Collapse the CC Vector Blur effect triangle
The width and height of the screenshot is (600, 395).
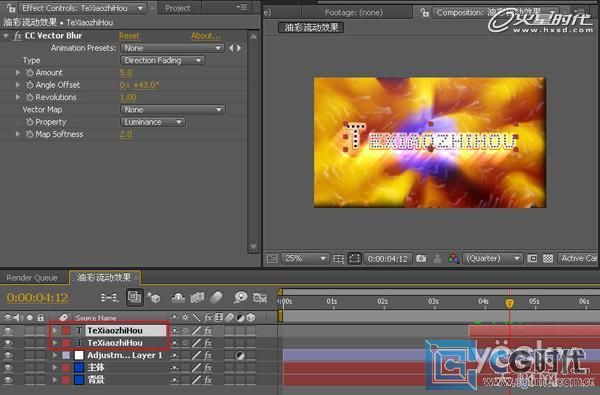(6, 36)
